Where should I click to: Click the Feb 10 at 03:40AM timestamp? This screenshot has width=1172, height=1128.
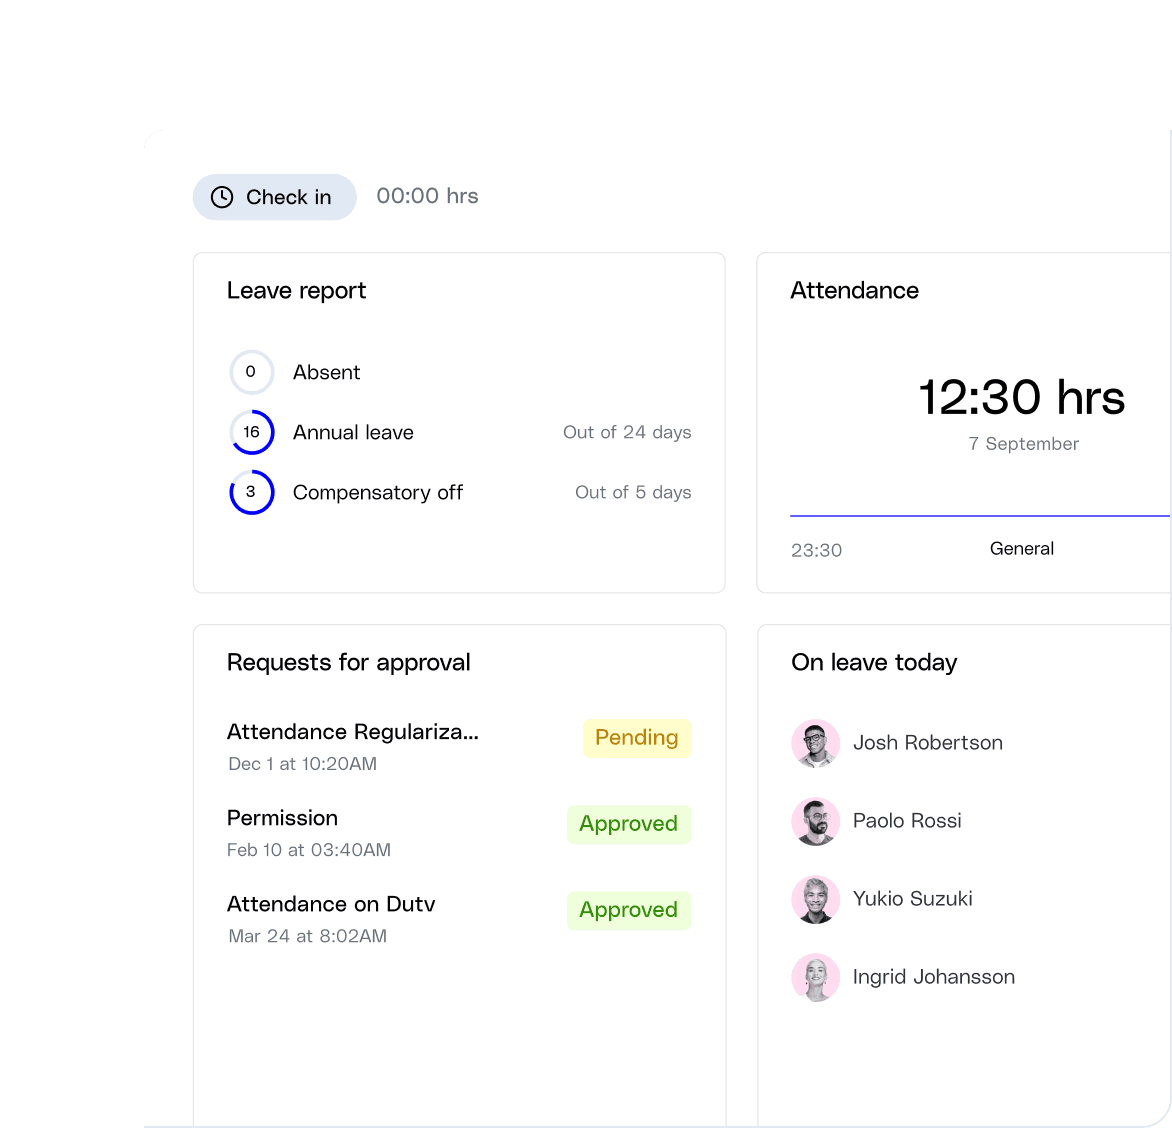pyautogui.click(x=309, y=850)
